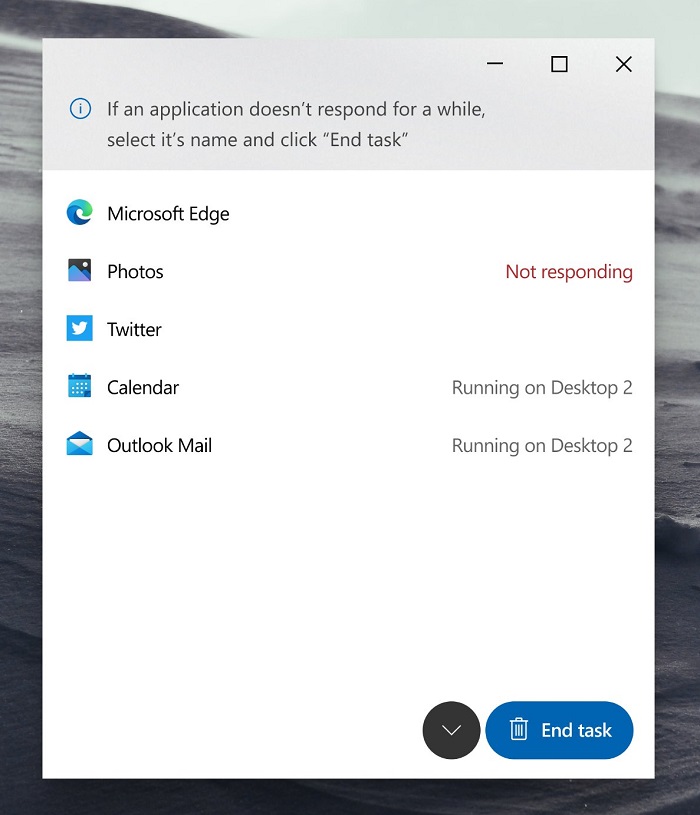Close the task manager window

pyautogui.click(x=623, y=64)
